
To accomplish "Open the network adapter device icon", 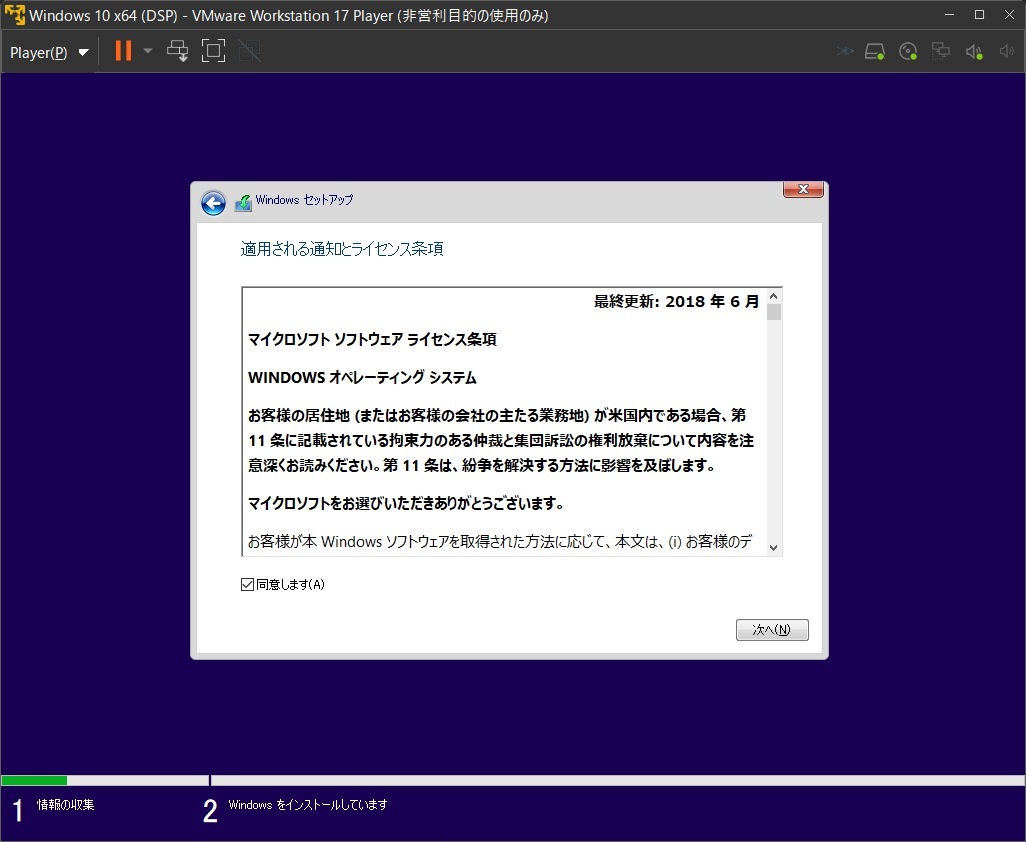I will pyautogui.click(x=941, y=51).
